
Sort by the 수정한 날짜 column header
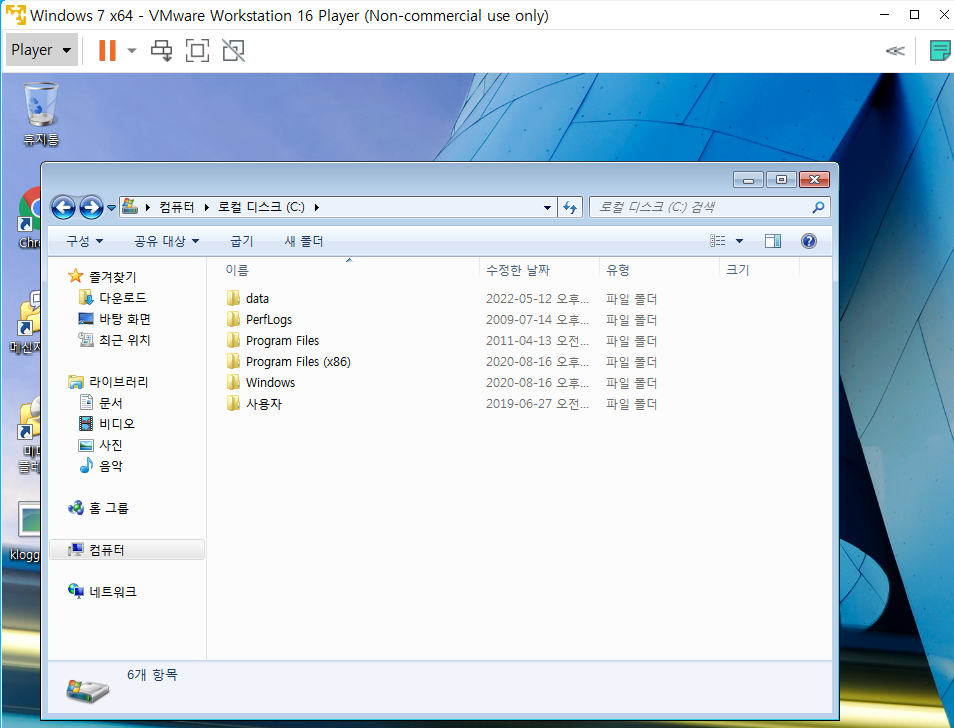[x=539, y=270]
